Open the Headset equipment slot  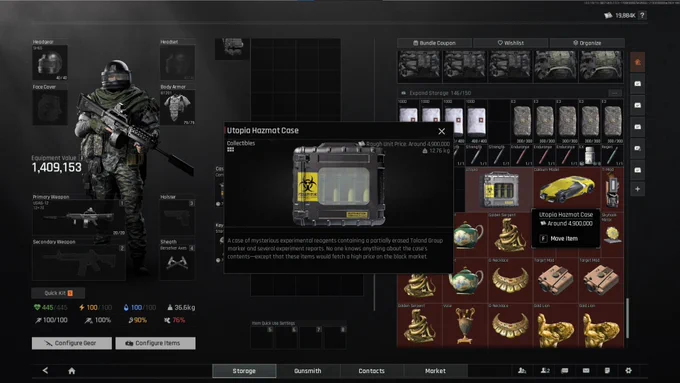click(x=177, y=62)
